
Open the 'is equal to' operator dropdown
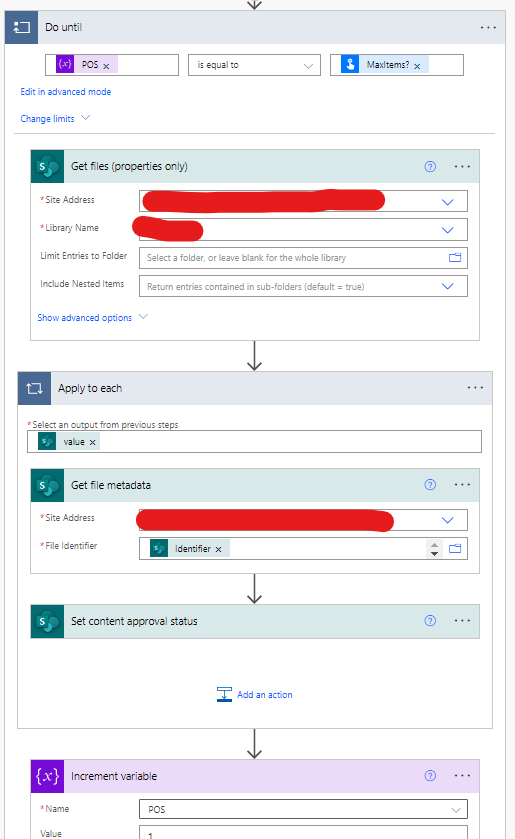pyautogui.click(x=254, y=65)
